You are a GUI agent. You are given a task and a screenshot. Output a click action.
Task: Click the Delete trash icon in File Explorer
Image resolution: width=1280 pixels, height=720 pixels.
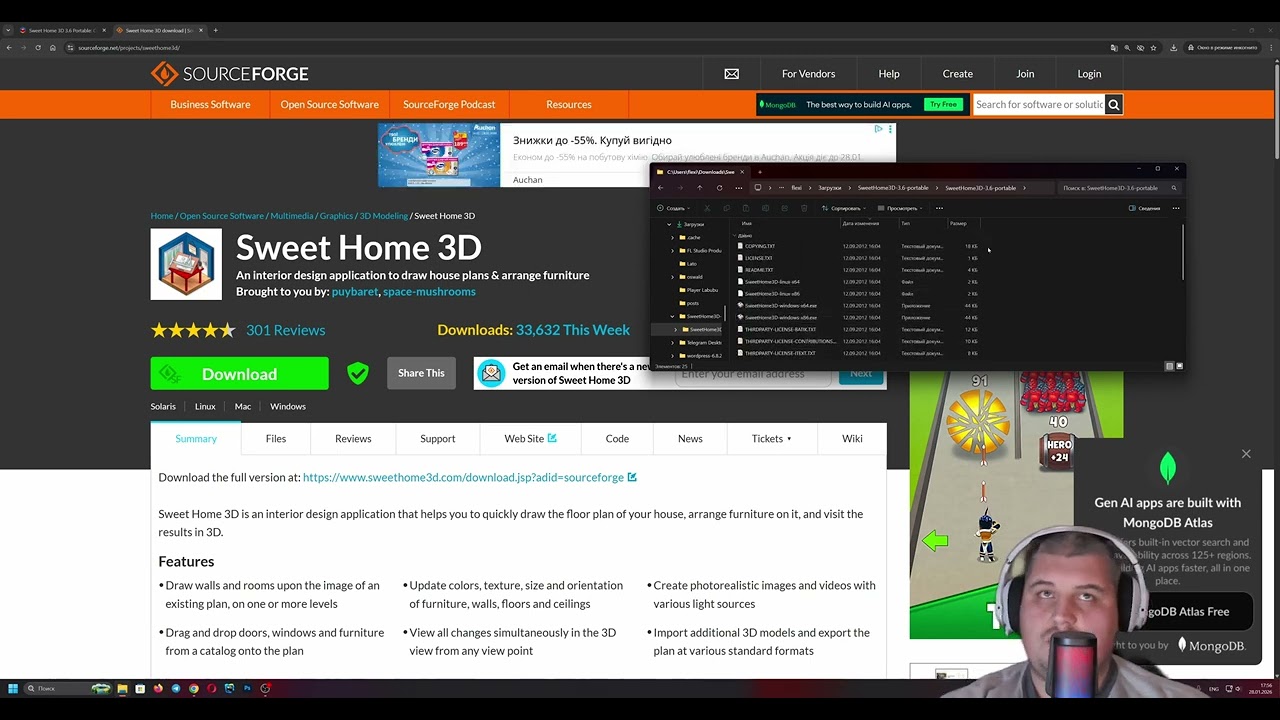(x=804, y=208)
